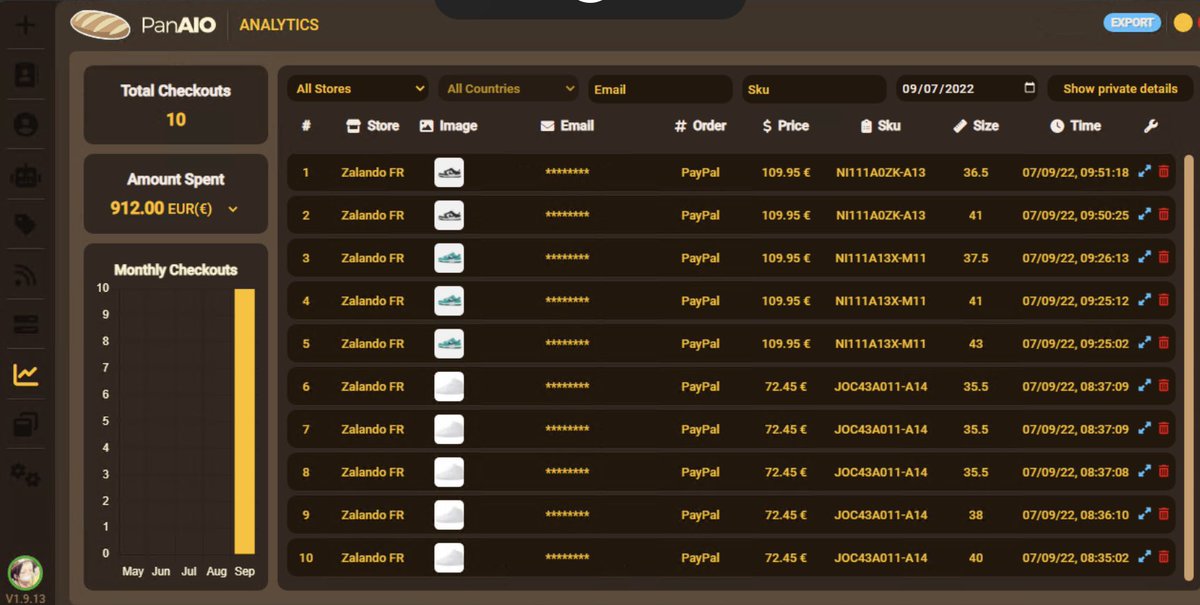This screenshot has height=605, width=1200.
Task: Open the All Stores dropdown
Action: point(359,89)
